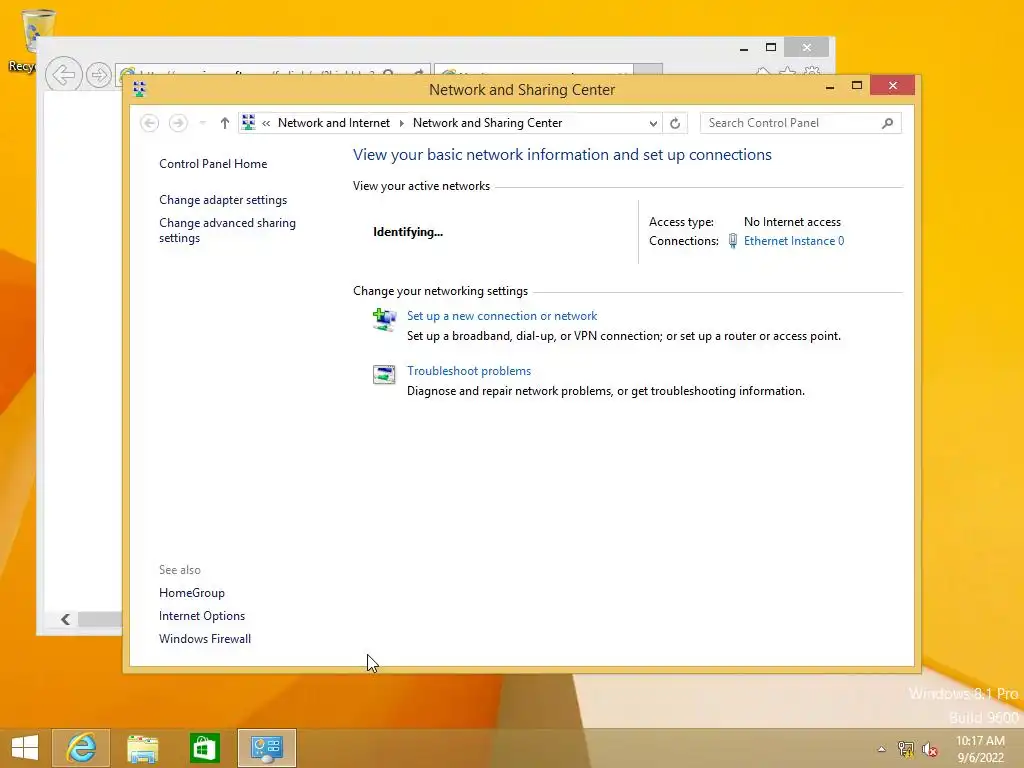Close the Internet Explorer window
The image size is (1024, 768).
pos(807,48)
